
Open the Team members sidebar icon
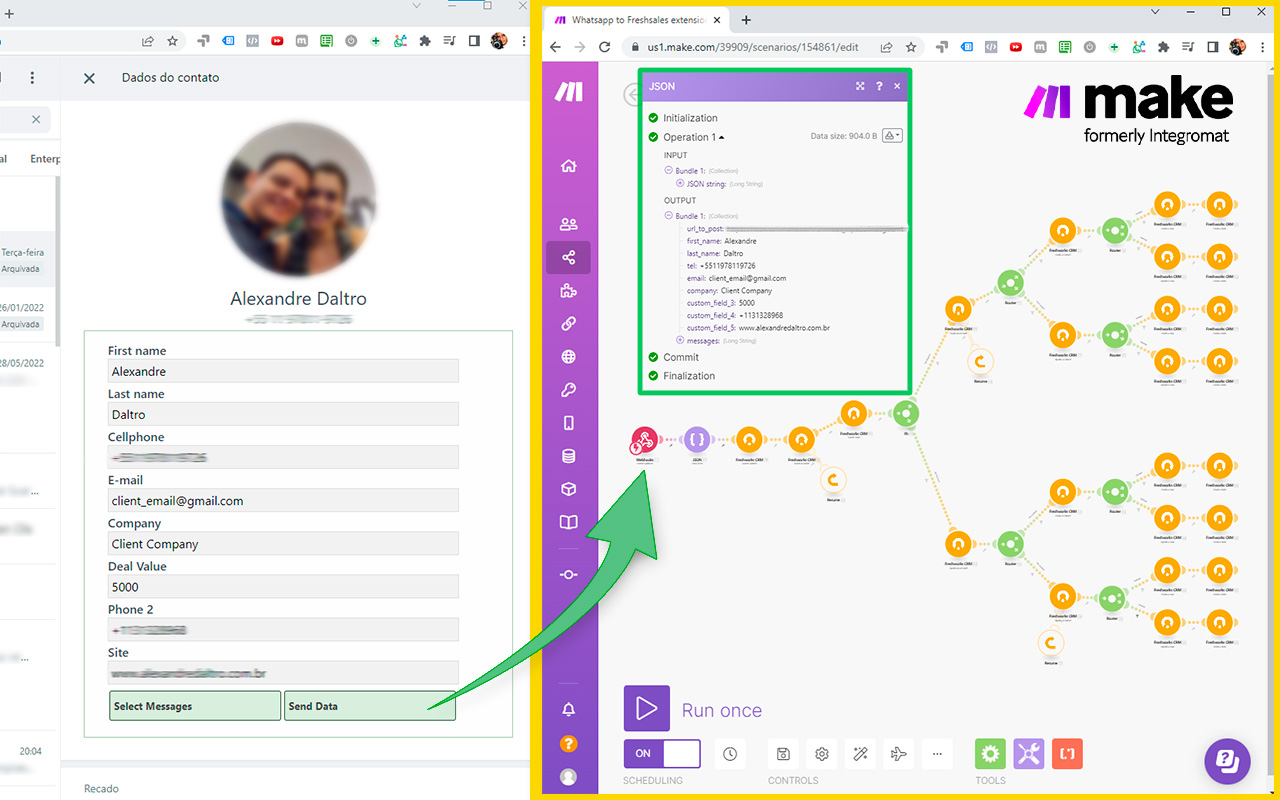click(x=569, y=224)
